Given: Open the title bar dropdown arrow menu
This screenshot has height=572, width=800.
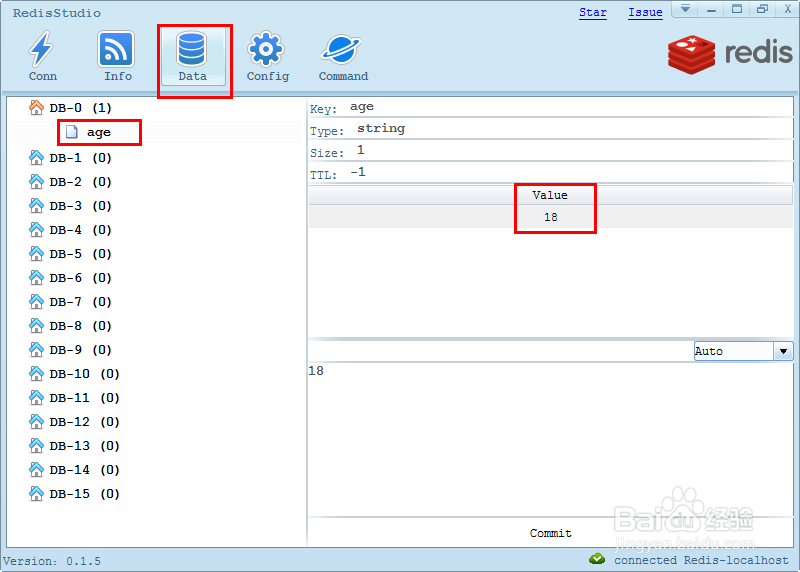Looking at the screenshot, I should click(x=685, y=9).
